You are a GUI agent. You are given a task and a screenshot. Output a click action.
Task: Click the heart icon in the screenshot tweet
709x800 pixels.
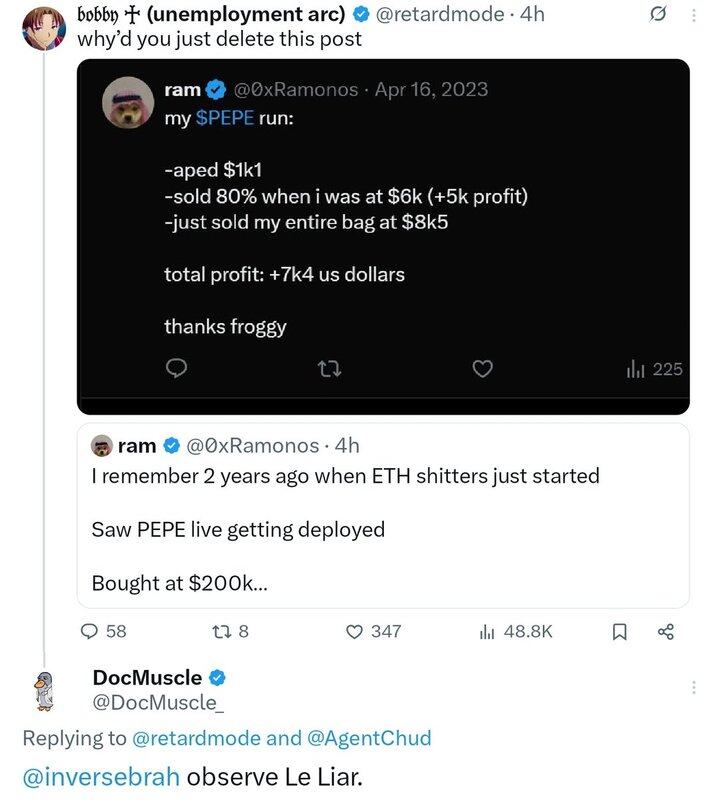pyautogui.click(x=482, y=369)
